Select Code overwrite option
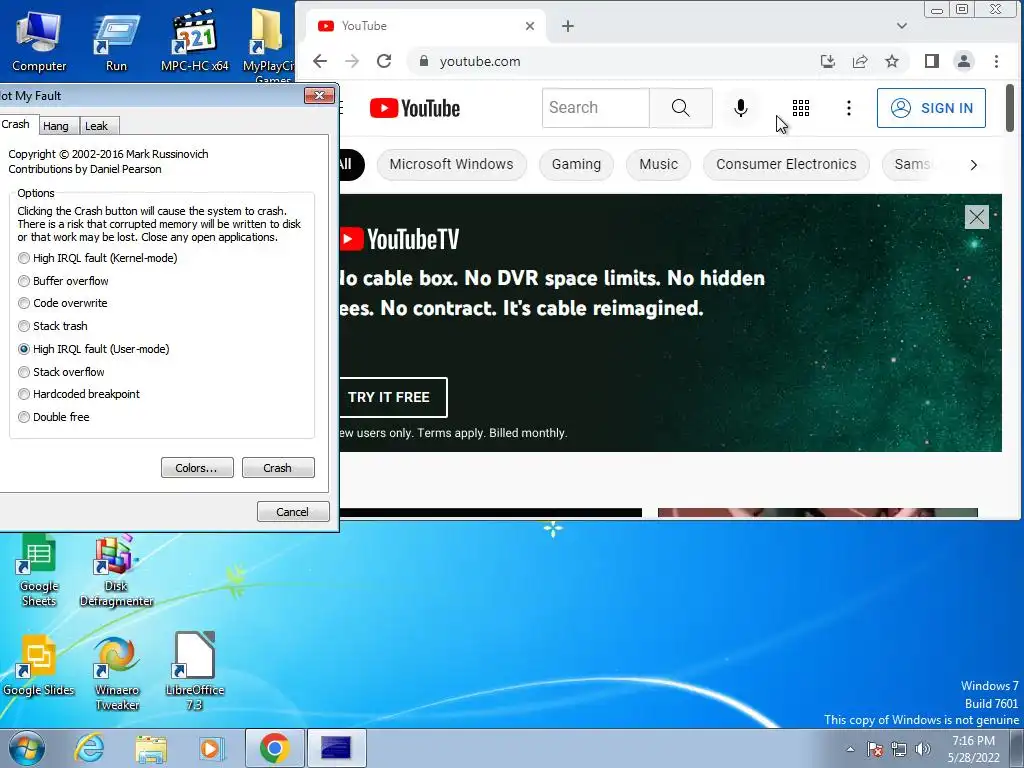1024x768 pixels. (x=63, y=303)
